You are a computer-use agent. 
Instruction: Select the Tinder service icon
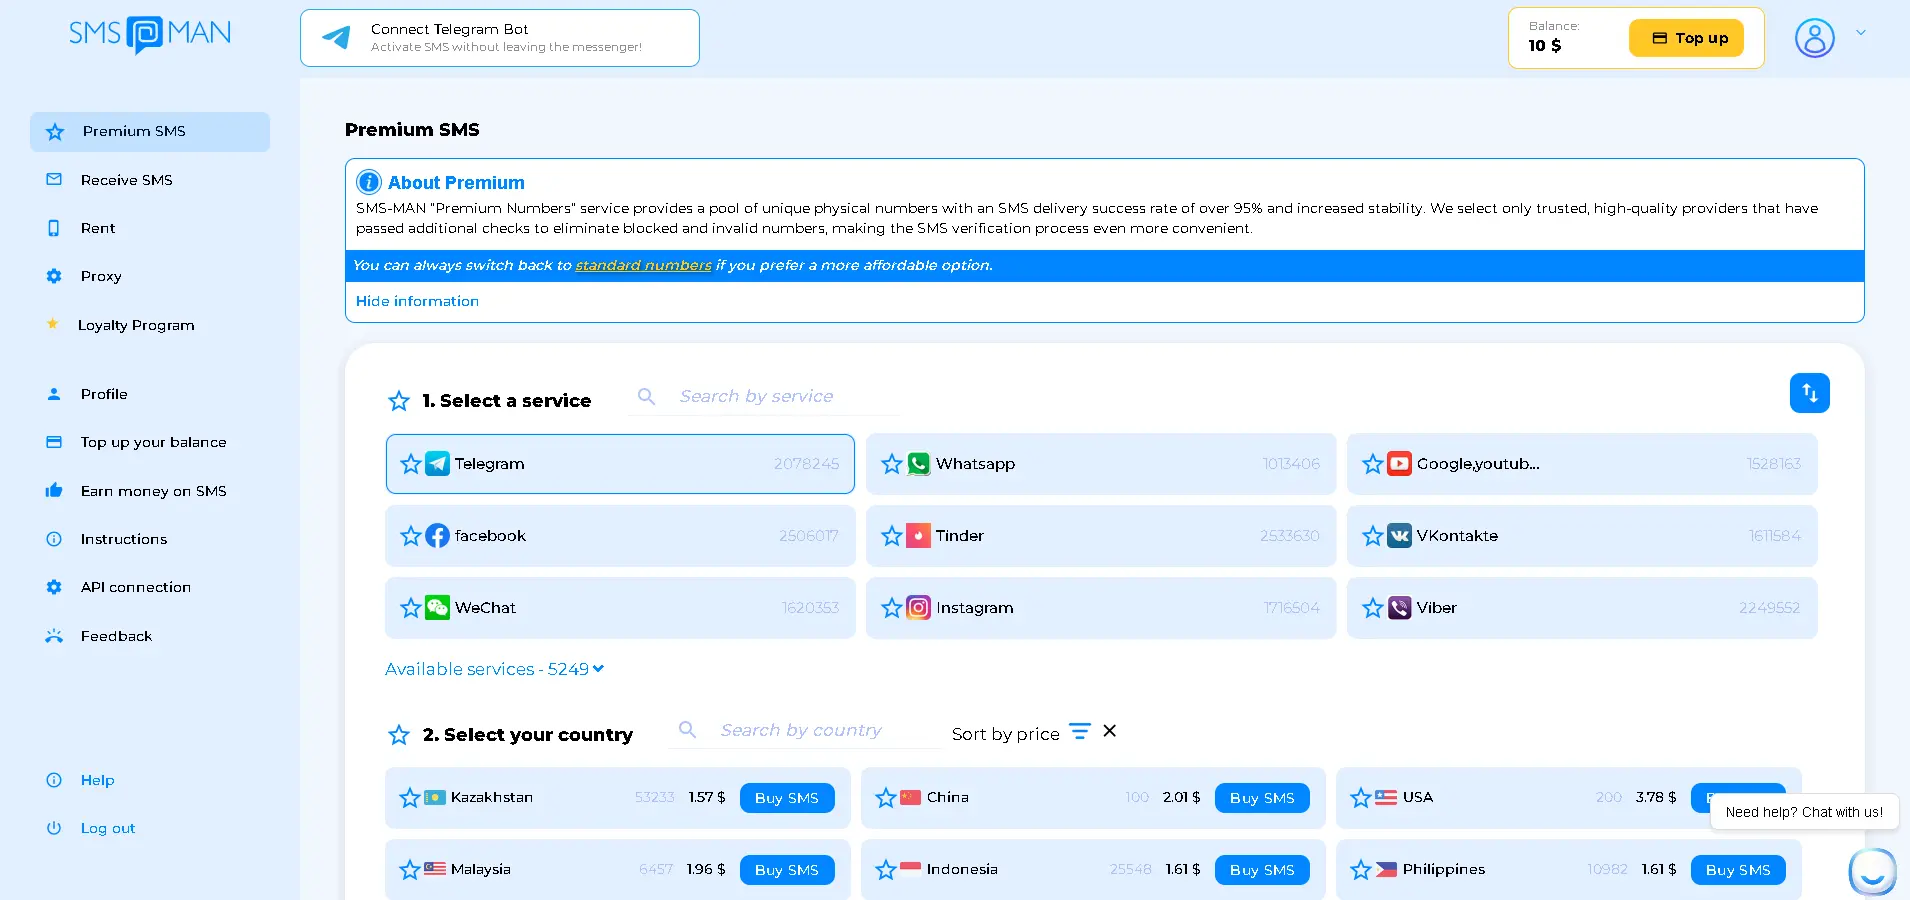(x=918, y=536)
